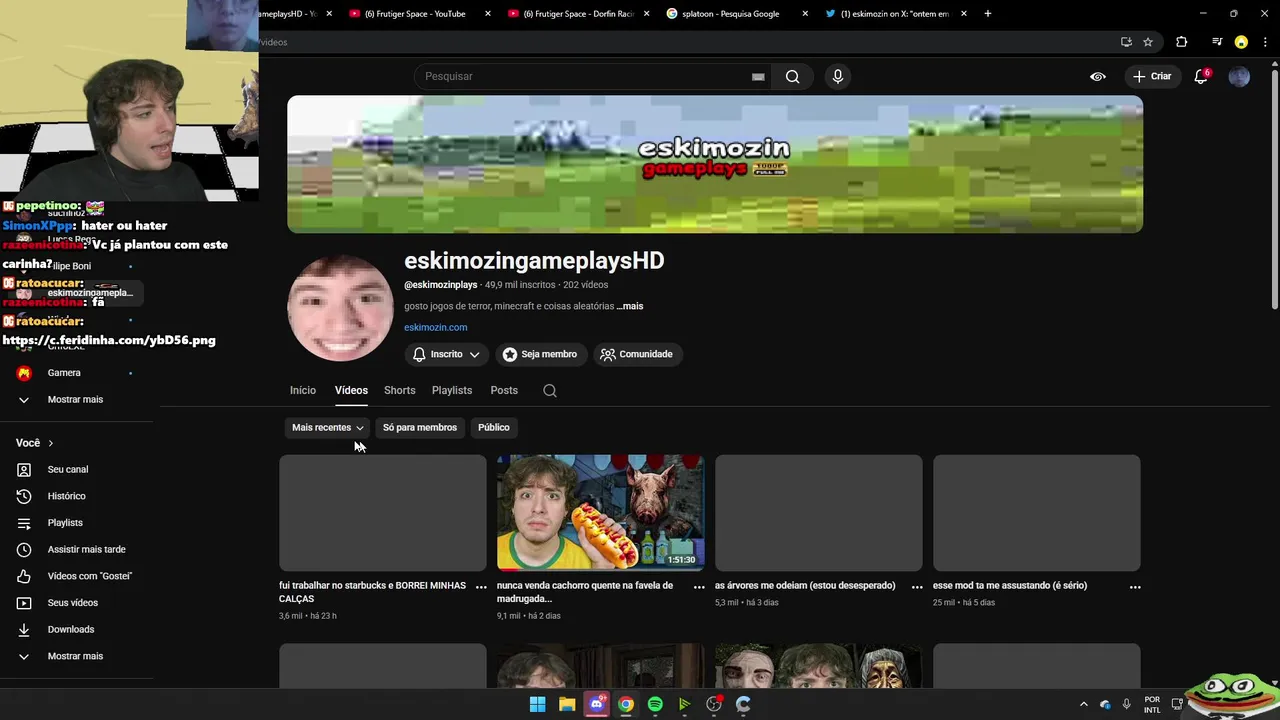The width and height of the screenshot is (1280, 720).
Task: Open Chrome from the taskbar
Action: (x=626, y=704)
